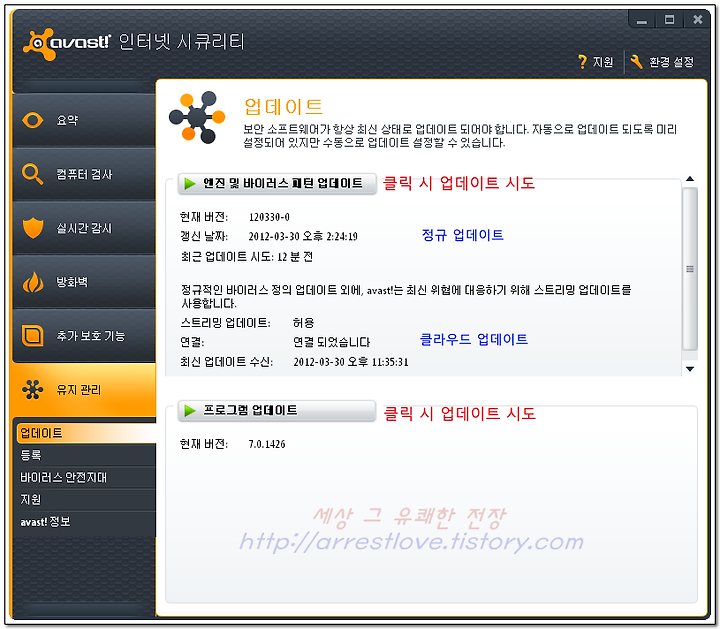Click scrollbar up arrow in update panel
This screenshot has height=629, width=720.
690,179
